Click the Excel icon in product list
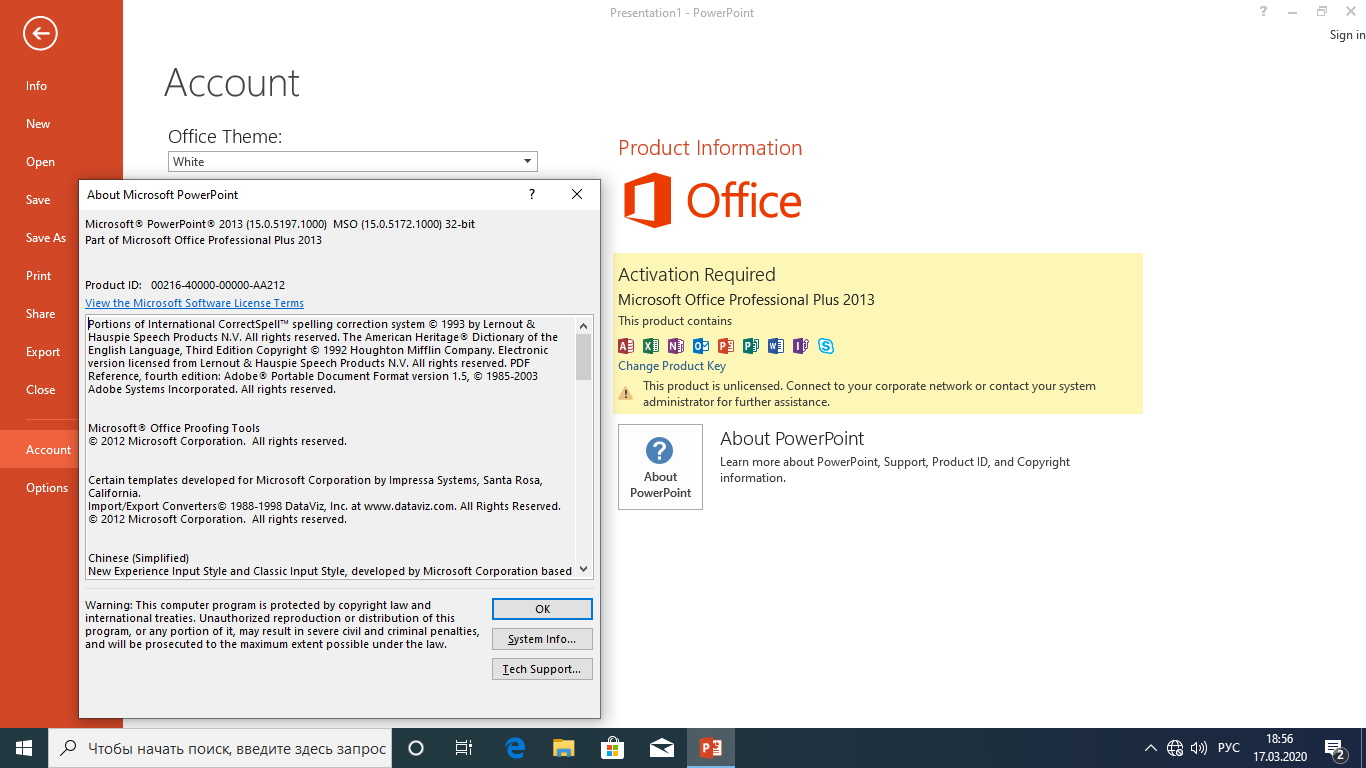Screen dimensions: 1366x768 click(651, 346)
